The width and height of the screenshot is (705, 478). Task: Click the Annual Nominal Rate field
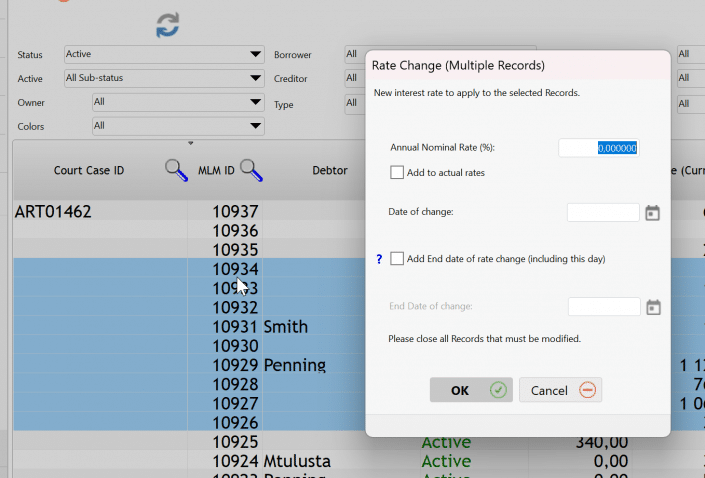click(x=598, y=148)
